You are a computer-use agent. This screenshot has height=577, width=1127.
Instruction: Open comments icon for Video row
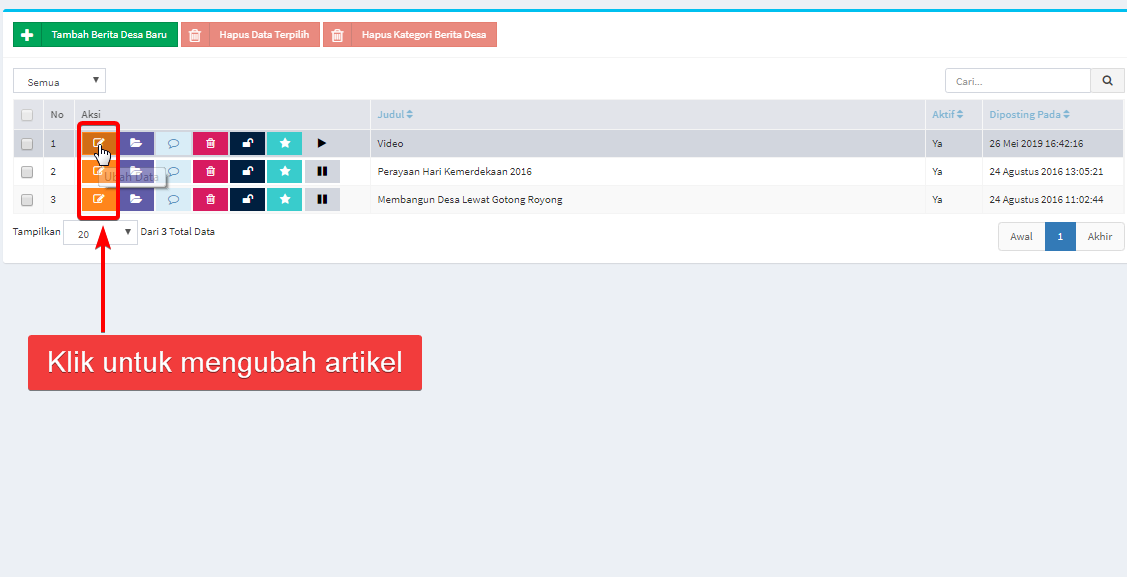(x=173, y=143)
